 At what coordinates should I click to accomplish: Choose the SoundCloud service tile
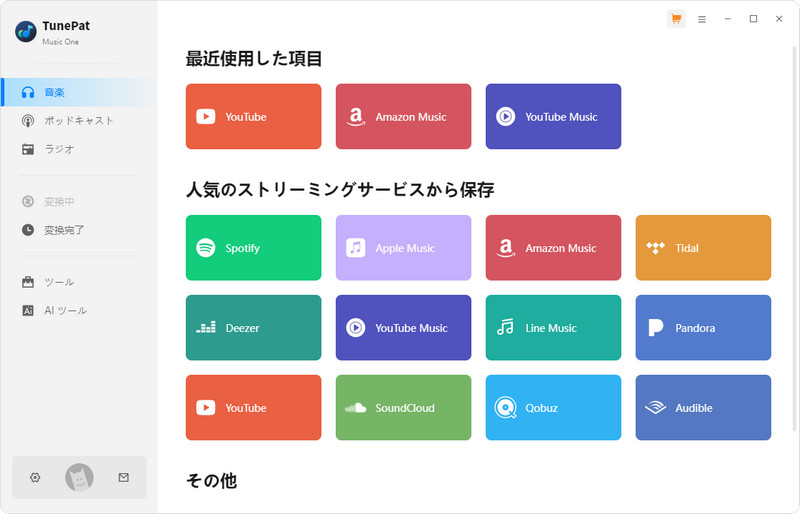(x=404, y=407)
